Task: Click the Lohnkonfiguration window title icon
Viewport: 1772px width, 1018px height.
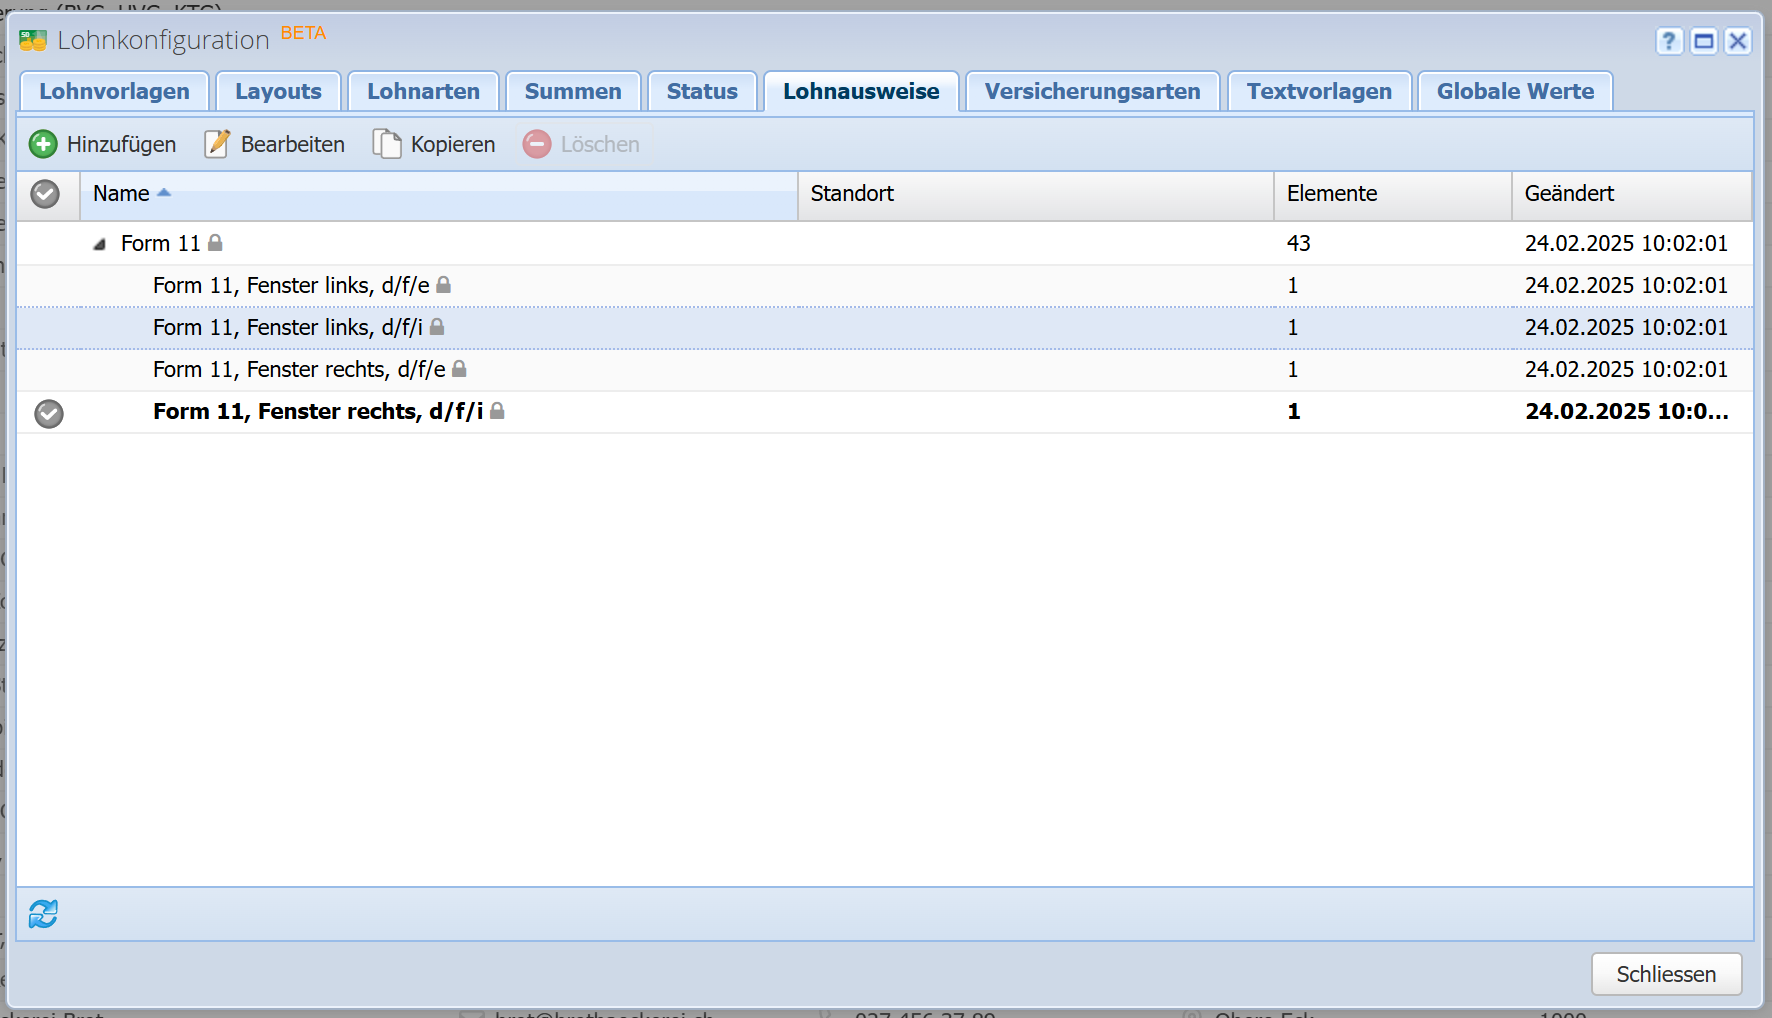Action: (x=33, y=41)
